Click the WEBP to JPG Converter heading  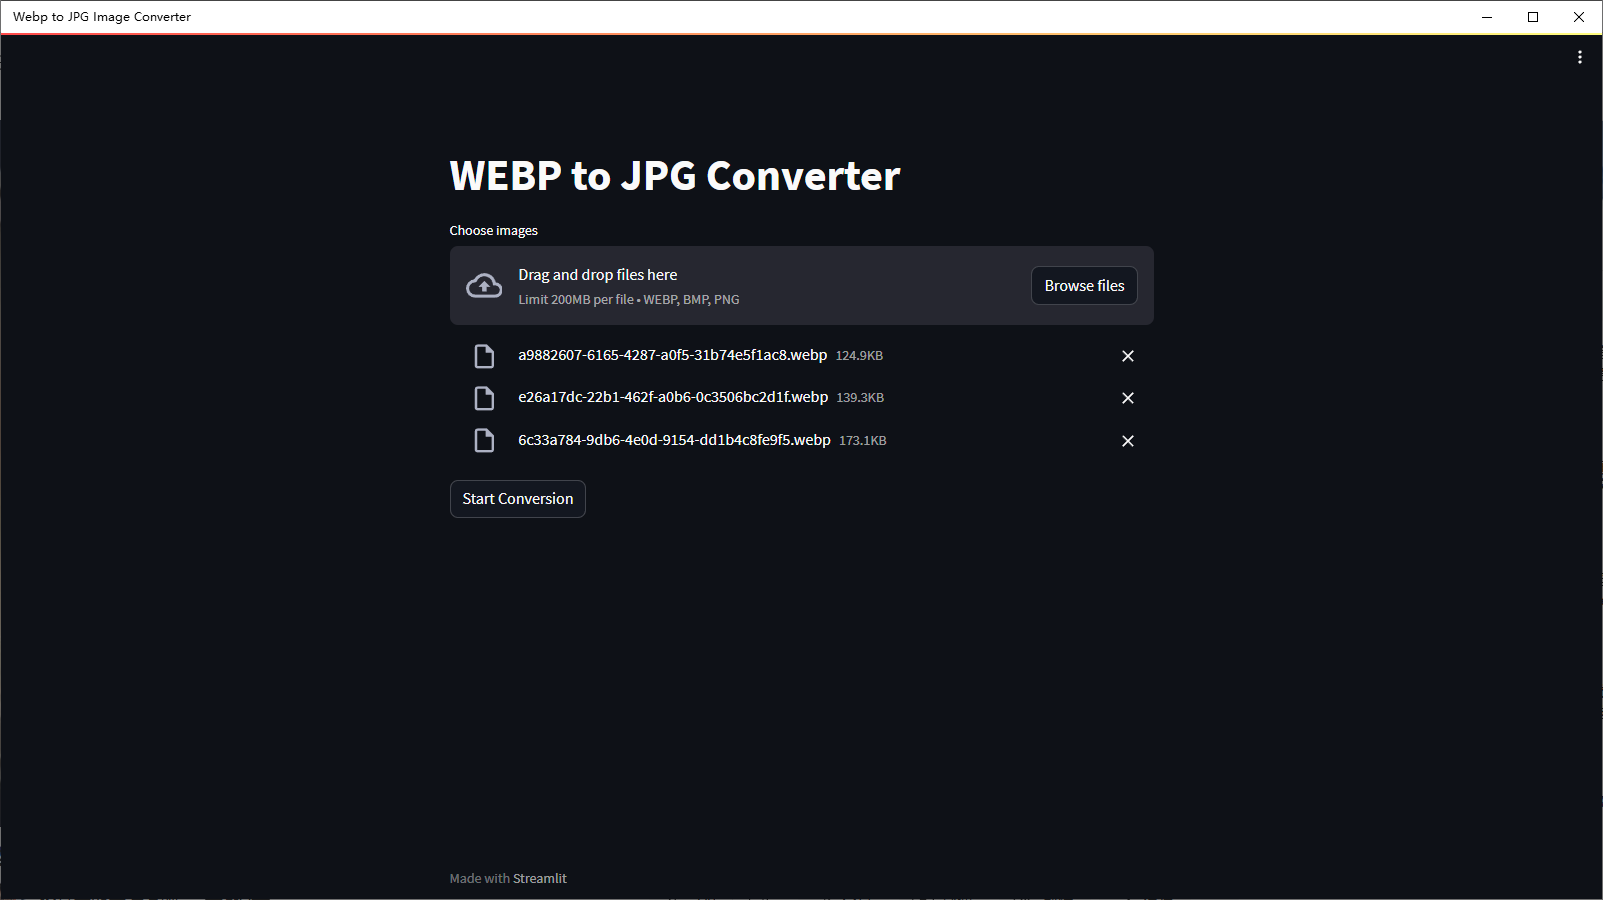tap(675, 176)
